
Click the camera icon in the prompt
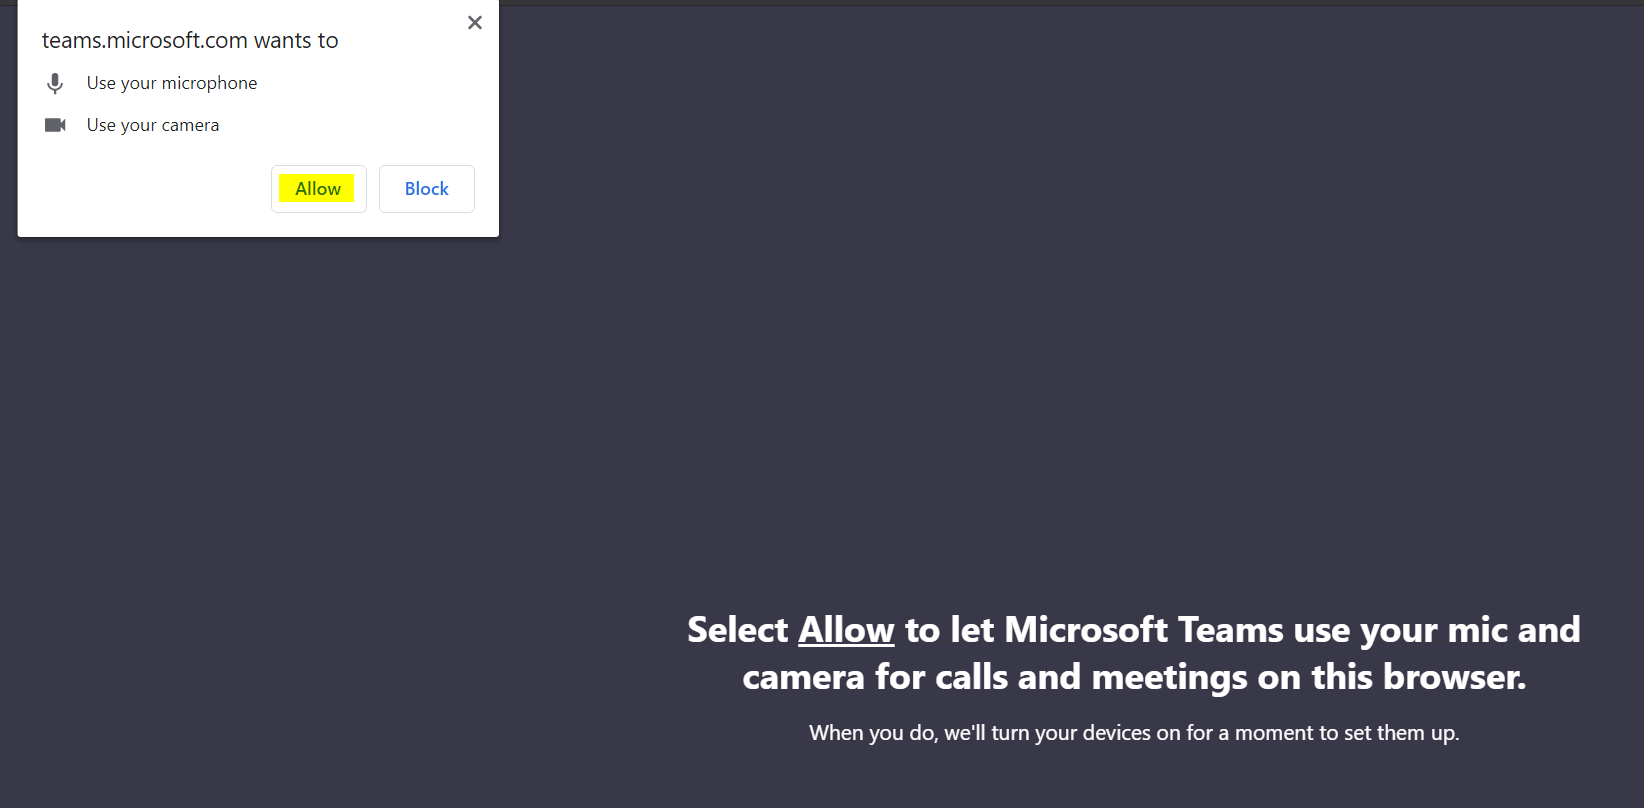point(55,125)
